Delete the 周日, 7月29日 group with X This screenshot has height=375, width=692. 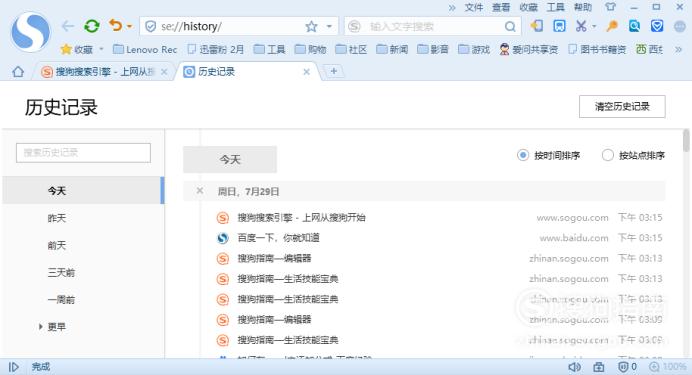tap(200, 191)
